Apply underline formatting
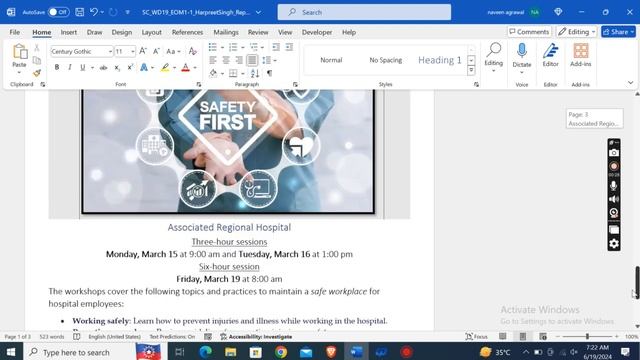The width and height of the screenshot is (640, 360). pos(83,67)
